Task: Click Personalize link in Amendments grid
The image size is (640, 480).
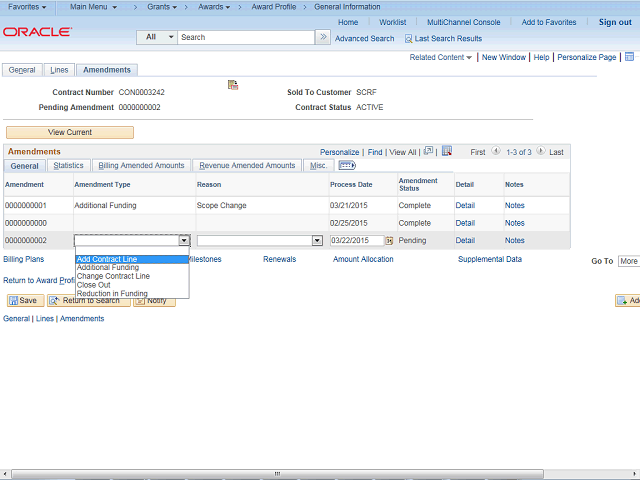Action: point(339,152)
